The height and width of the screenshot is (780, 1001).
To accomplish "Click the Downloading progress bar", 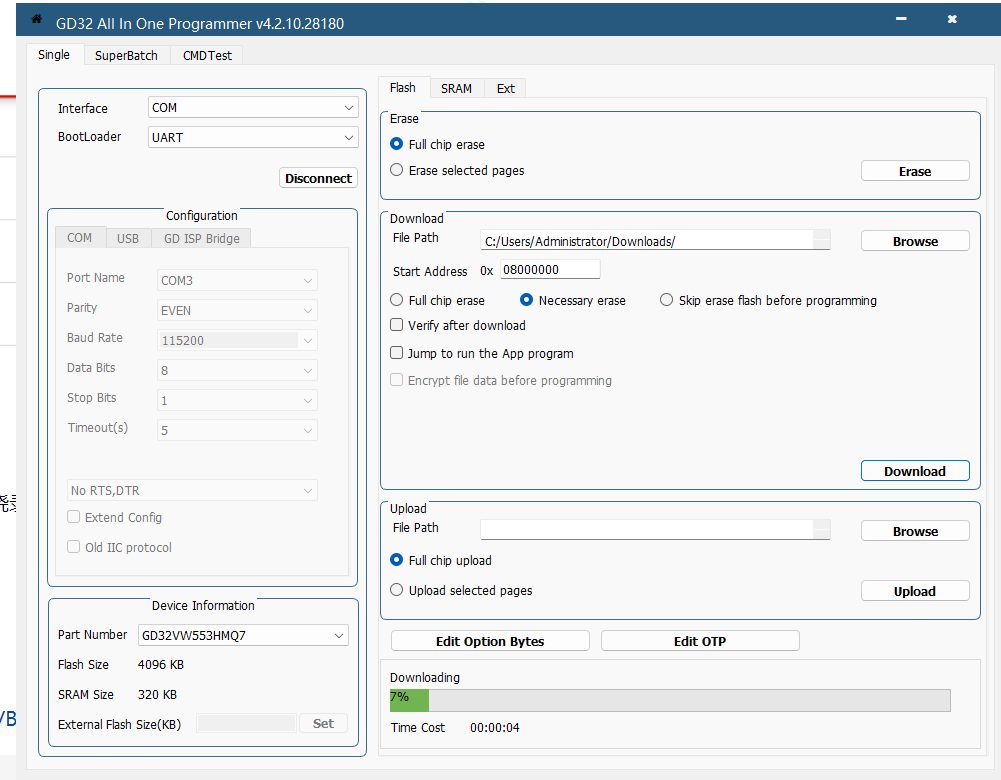I will 670,699.
